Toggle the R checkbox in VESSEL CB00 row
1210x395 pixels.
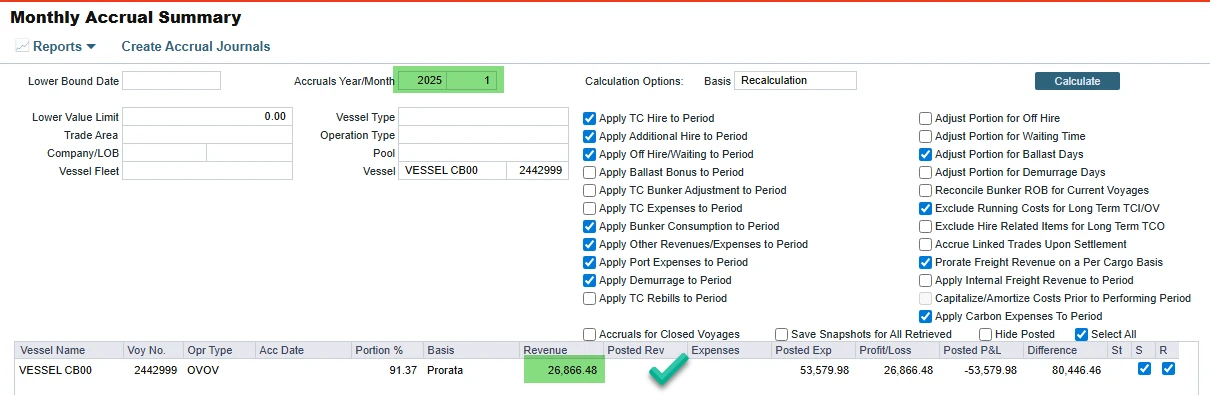(x=1168, y=369)
